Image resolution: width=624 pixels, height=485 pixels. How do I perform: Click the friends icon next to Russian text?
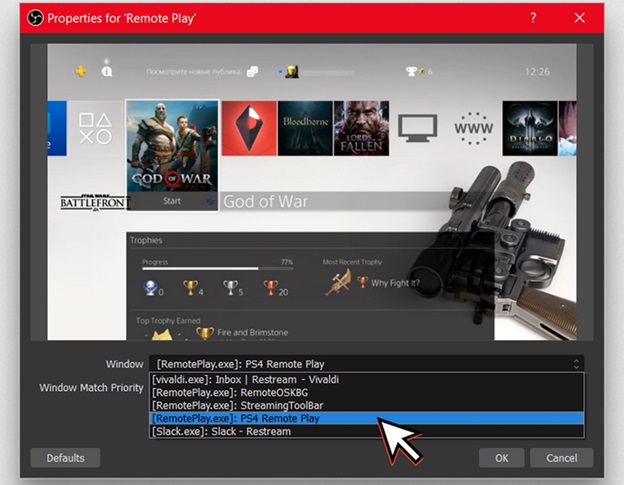pos(252,72)
